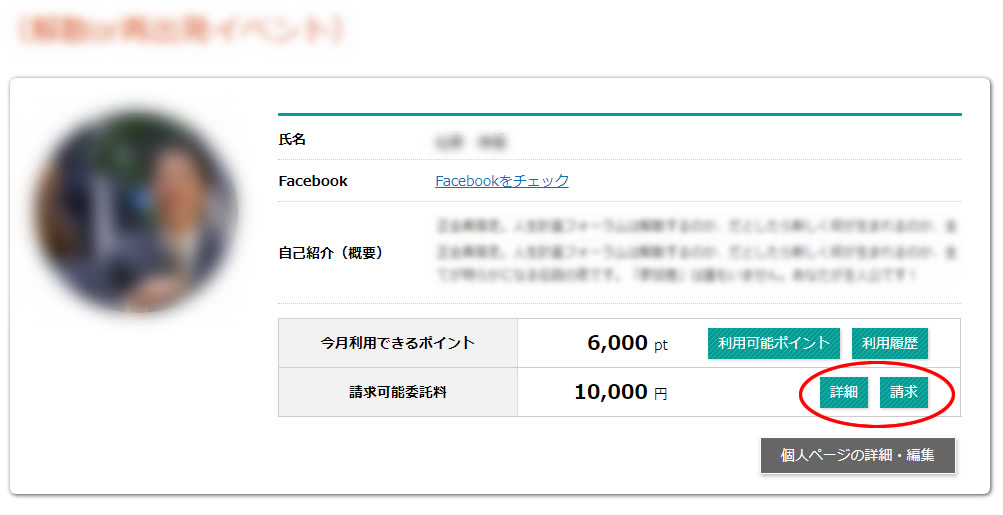Select the blurred name value
The width and height of the screenshot is (1003, 515).
point(471,141)
